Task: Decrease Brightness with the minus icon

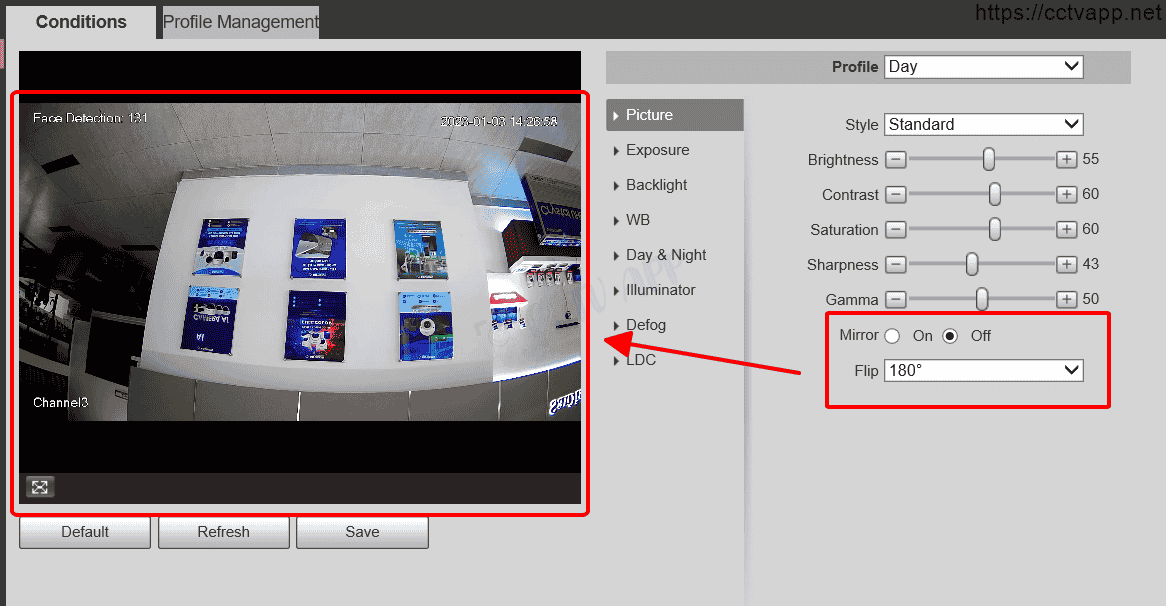Action: coord(896,160)
